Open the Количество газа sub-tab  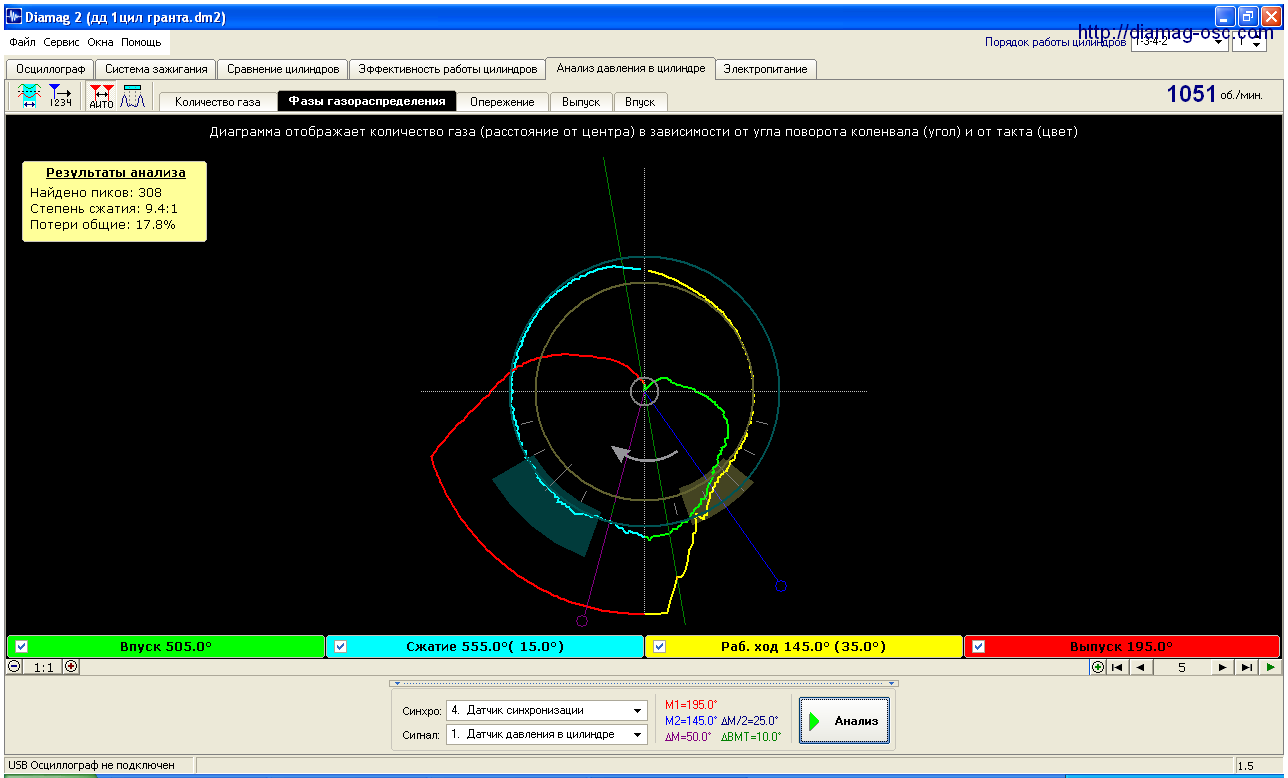tap(217, 102)
